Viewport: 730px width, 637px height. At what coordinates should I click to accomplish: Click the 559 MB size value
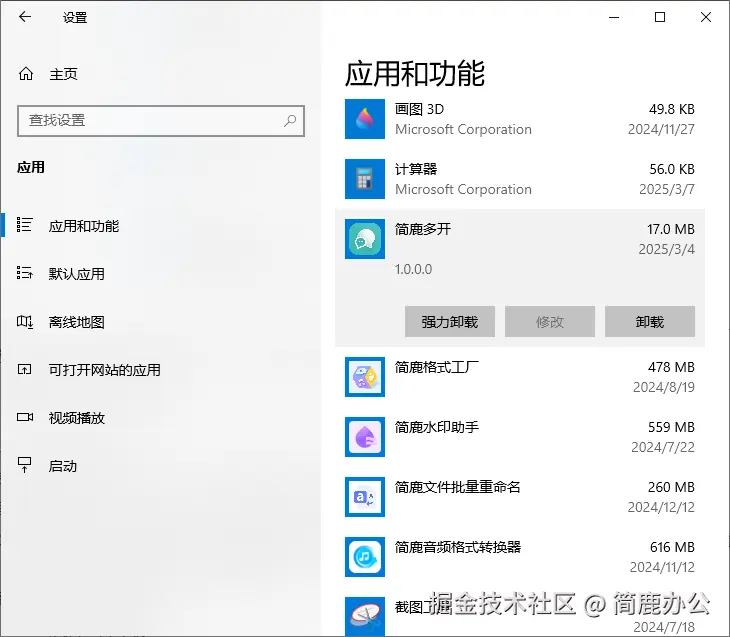click(x=671, y=427)
